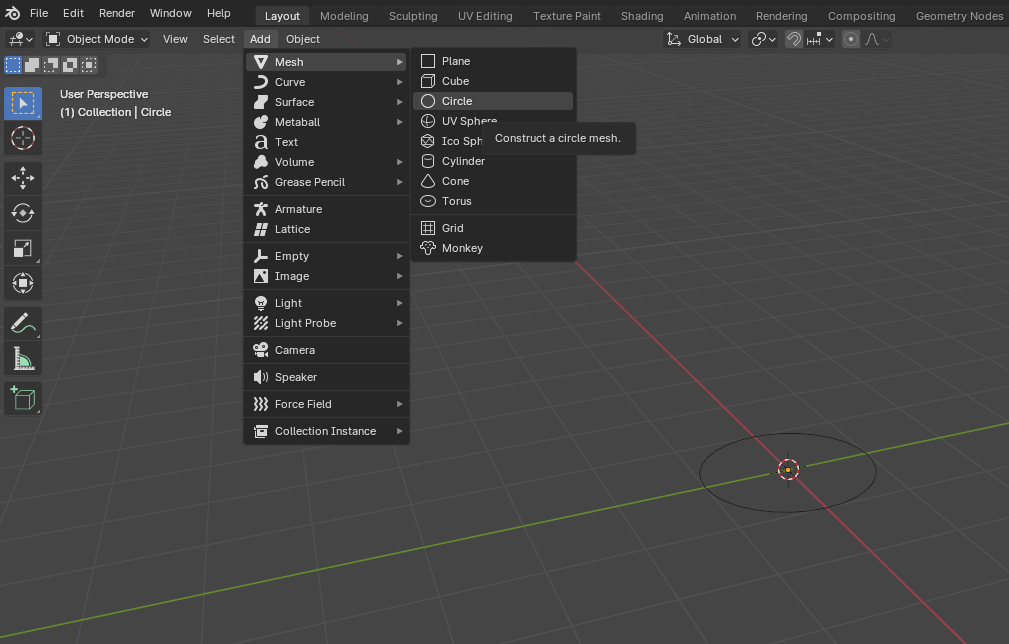This screenshot has width=1009, height=644.
Task: Expand the Light Probe submenu
Action: tap(326, 323)
